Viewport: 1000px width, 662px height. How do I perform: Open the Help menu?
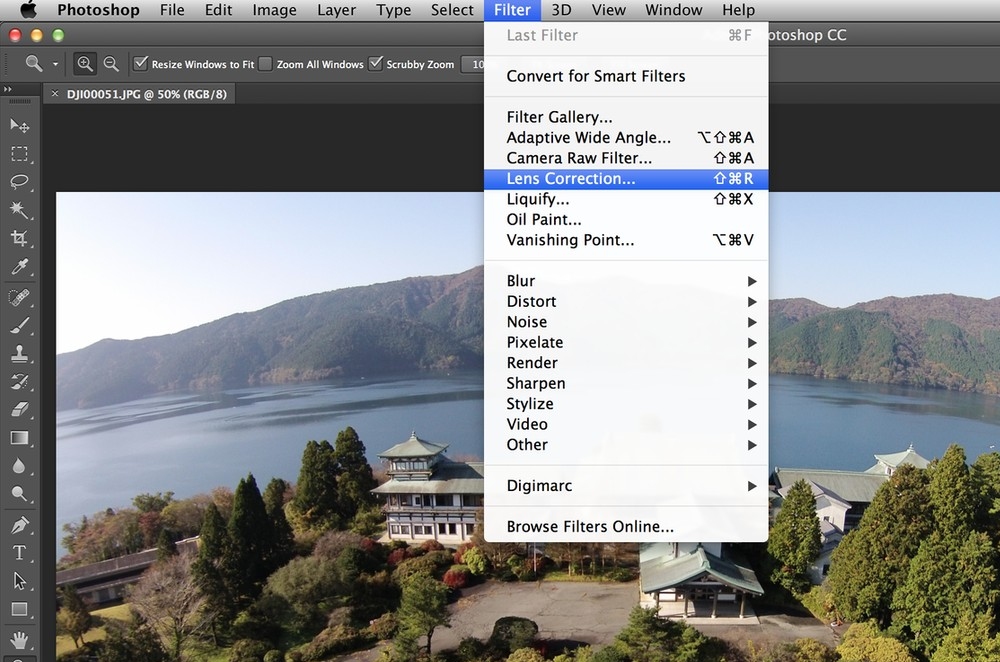pos(739,10)
